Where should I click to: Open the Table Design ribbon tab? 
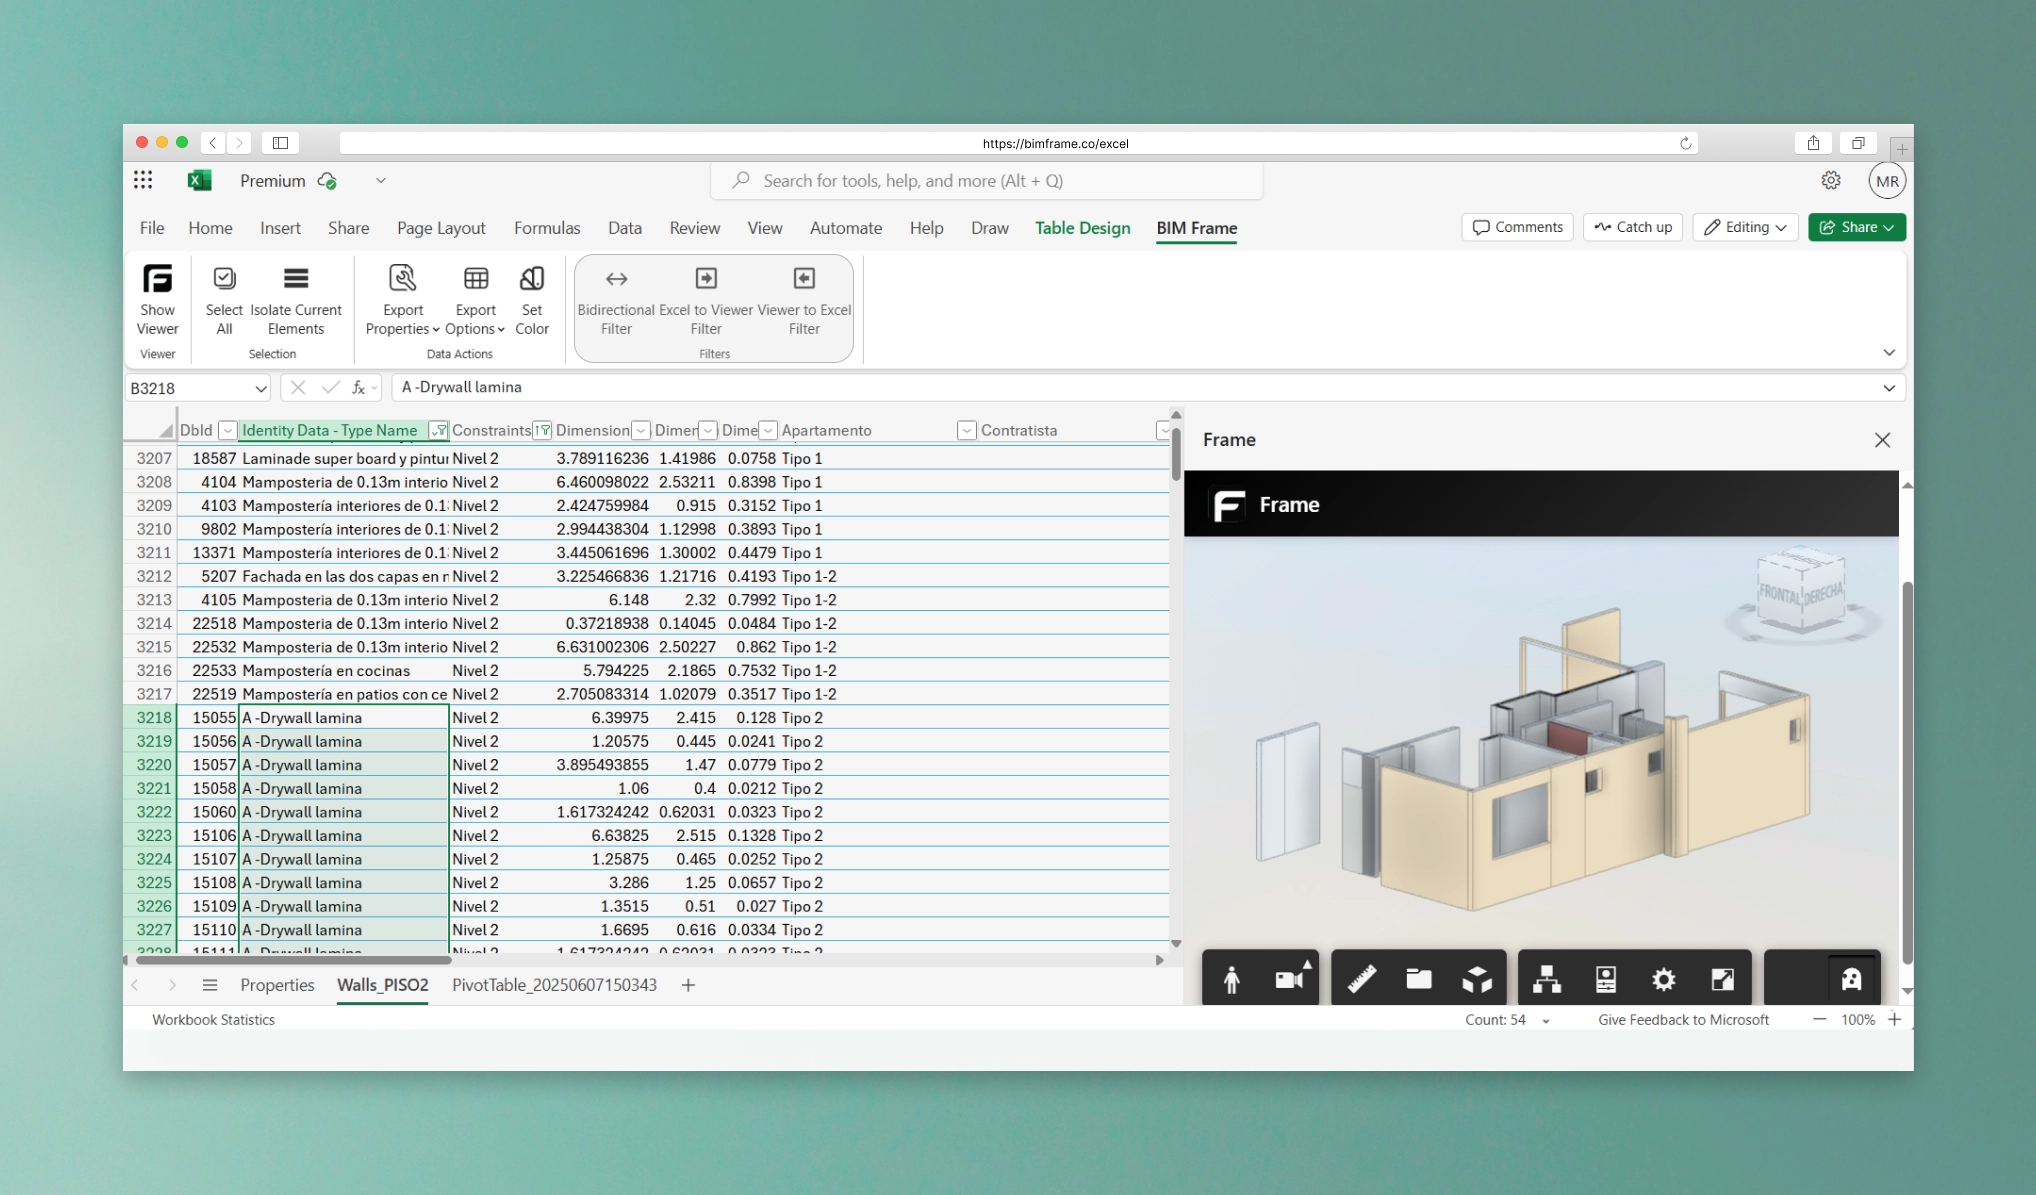[x=1083, y=228]
